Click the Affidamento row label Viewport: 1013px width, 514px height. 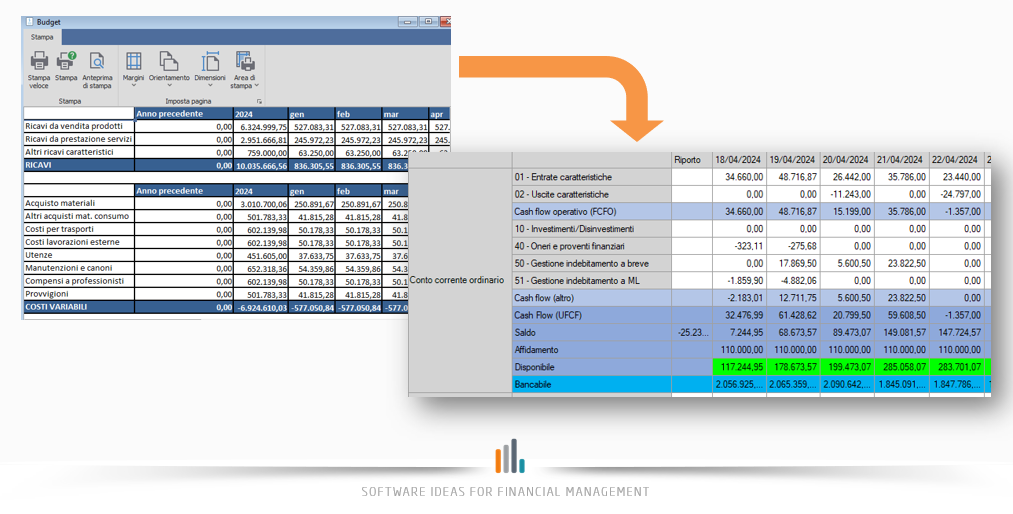[591, 350]
